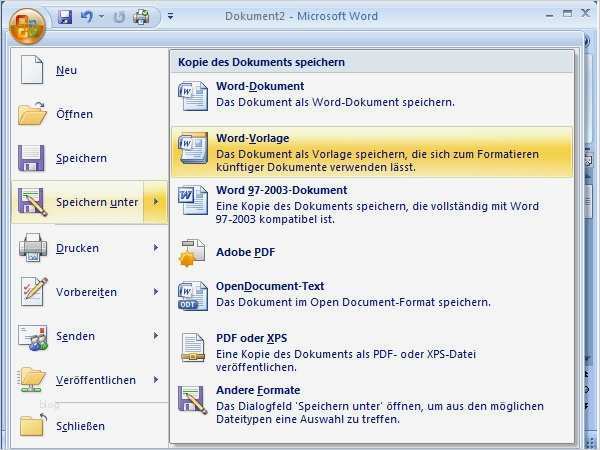Expand the Veröffentlichen submenu arrow

pyautogui.click(x=156, y=380)
